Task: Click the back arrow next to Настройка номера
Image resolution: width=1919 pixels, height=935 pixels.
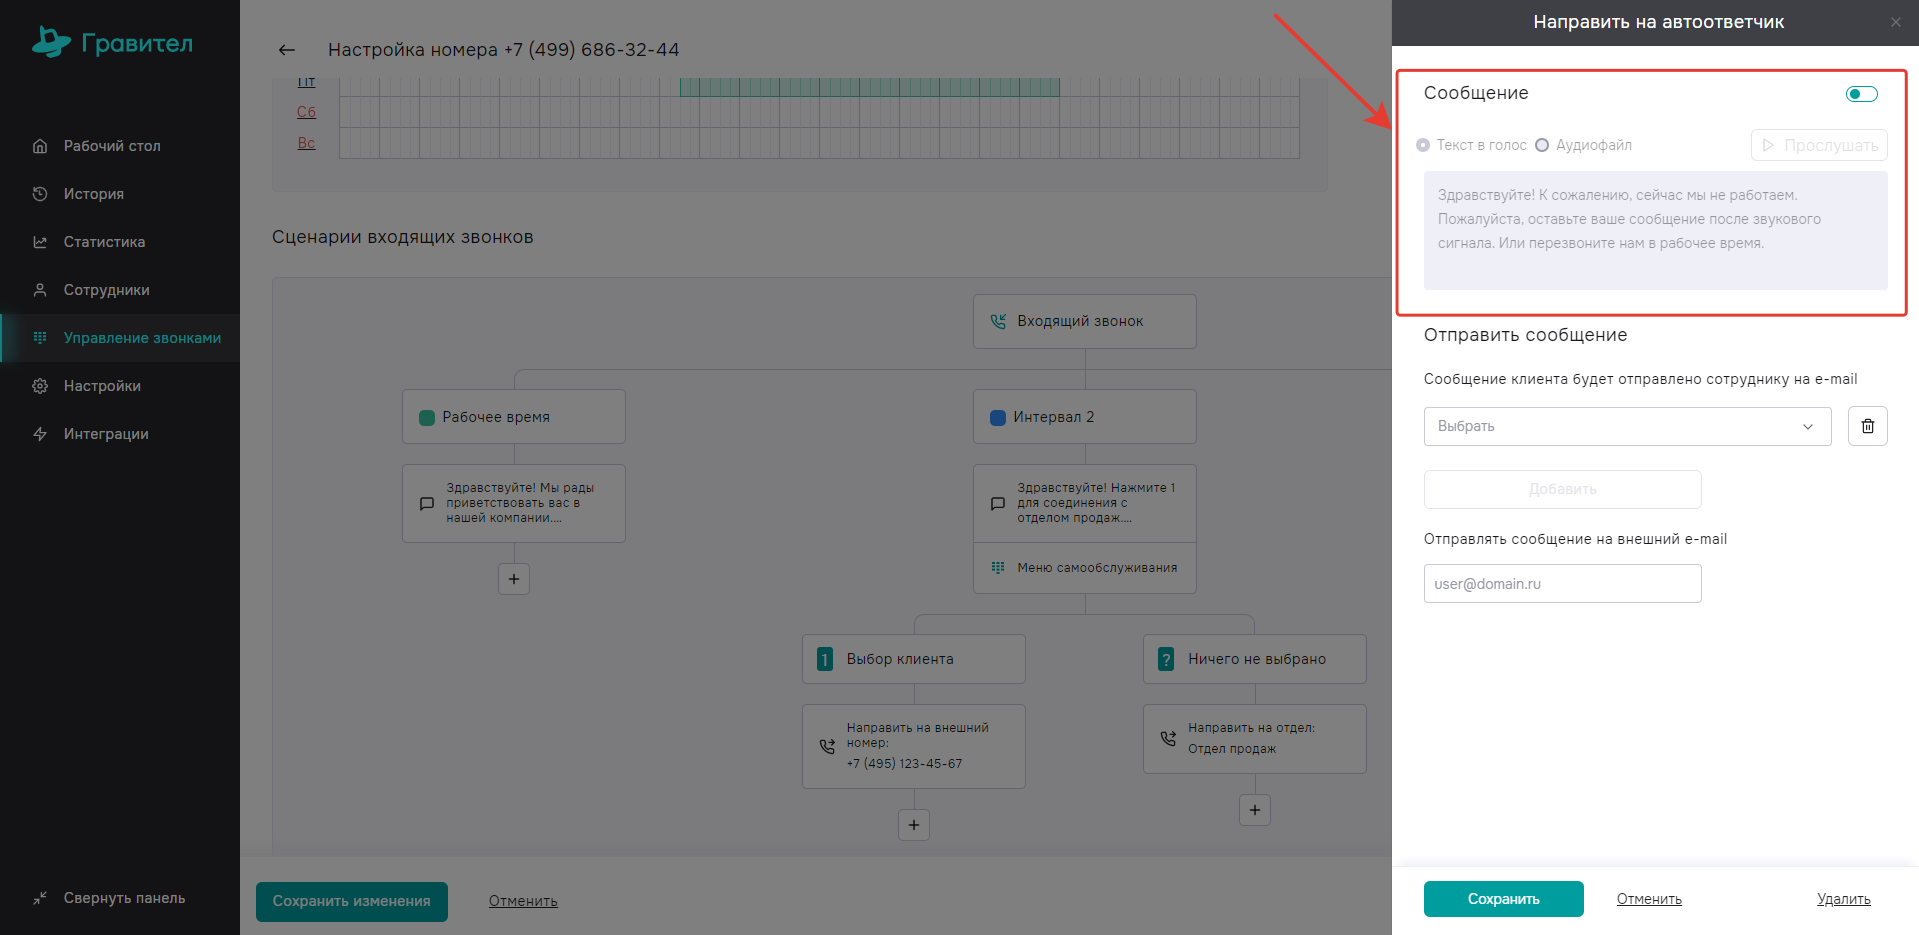Action: tap(287, 50)
